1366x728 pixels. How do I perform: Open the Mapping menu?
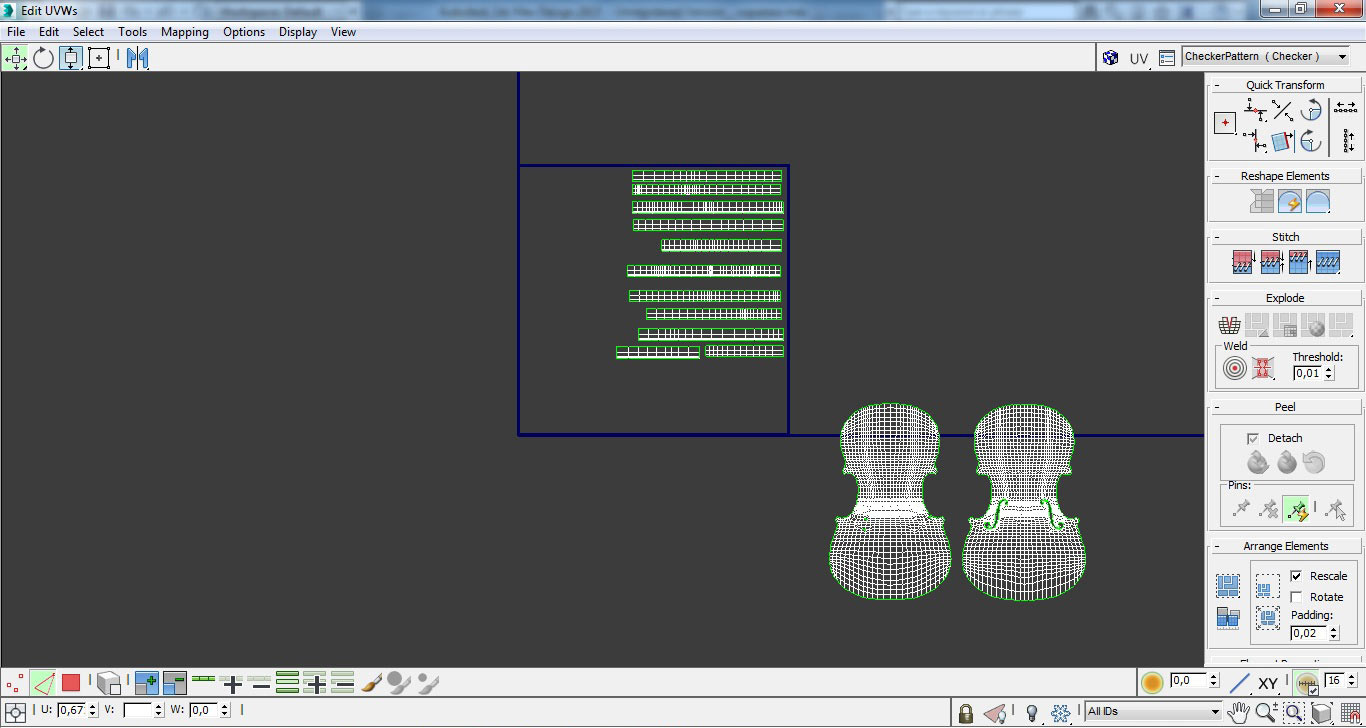[x=184, y=32]
